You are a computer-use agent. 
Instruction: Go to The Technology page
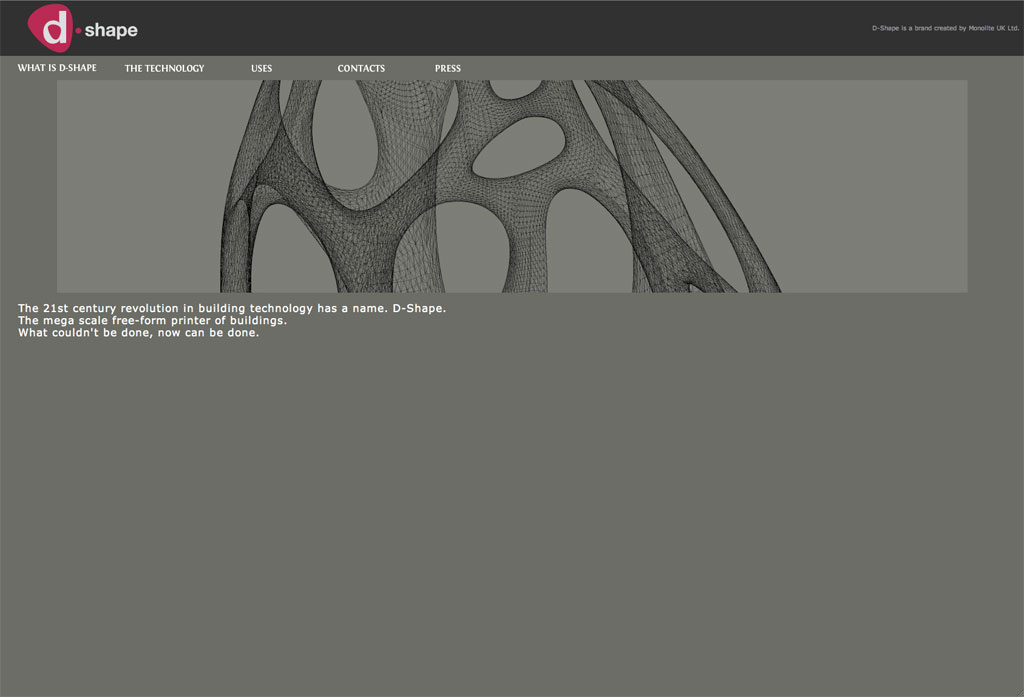(x=164, y=68)
